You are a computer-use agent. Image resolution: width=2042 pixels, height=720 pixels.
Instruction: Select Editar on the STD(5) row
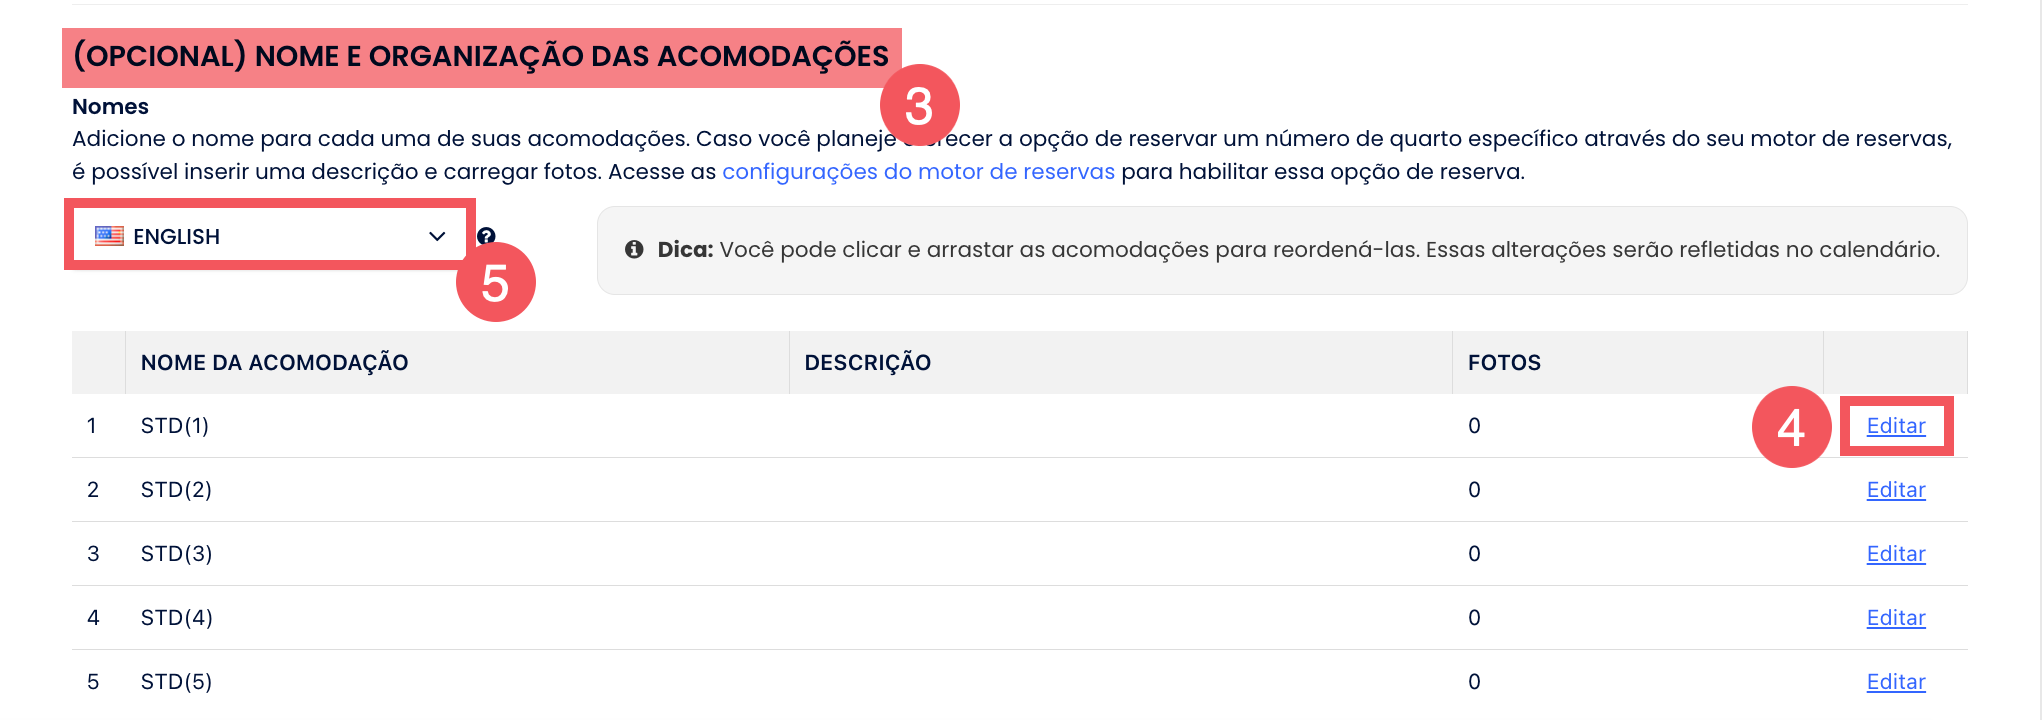(1895, 682)
